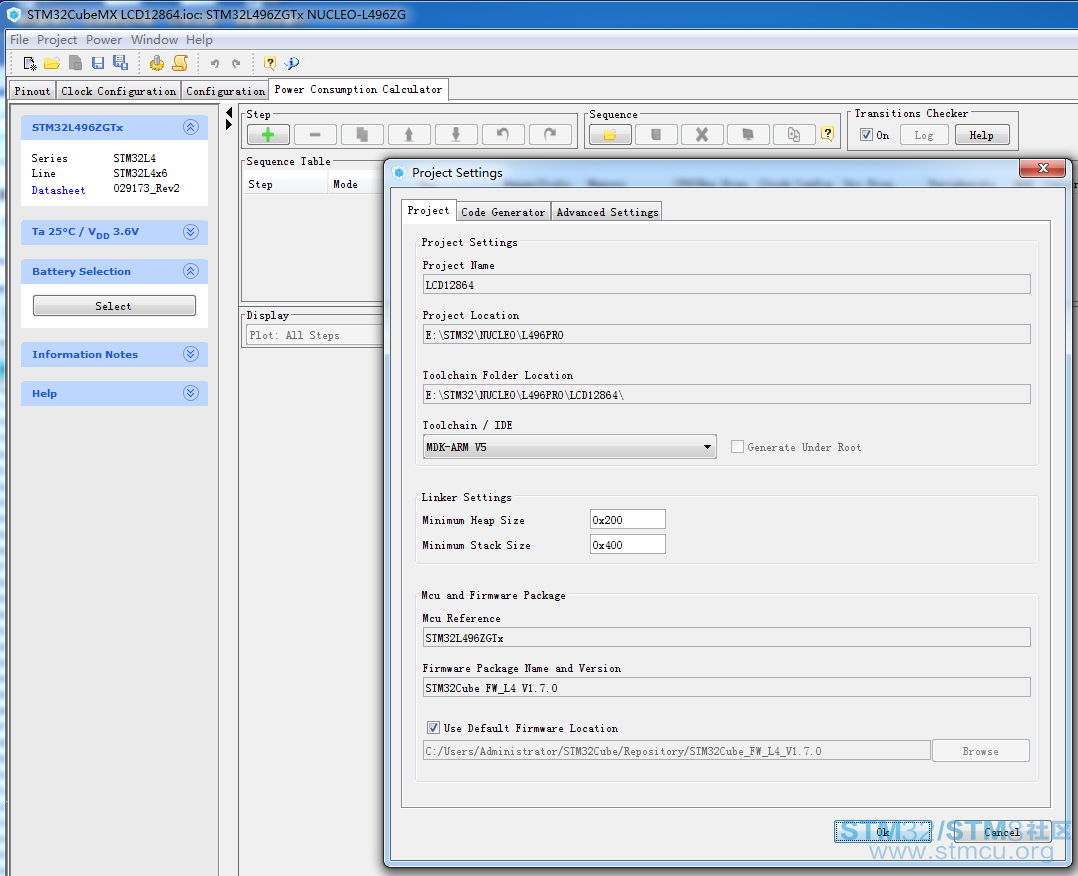This screenshot has height=876, width=1078.
Task: Open help via the yellow question mark toolbar icon
Action: (x=270, y=63)
